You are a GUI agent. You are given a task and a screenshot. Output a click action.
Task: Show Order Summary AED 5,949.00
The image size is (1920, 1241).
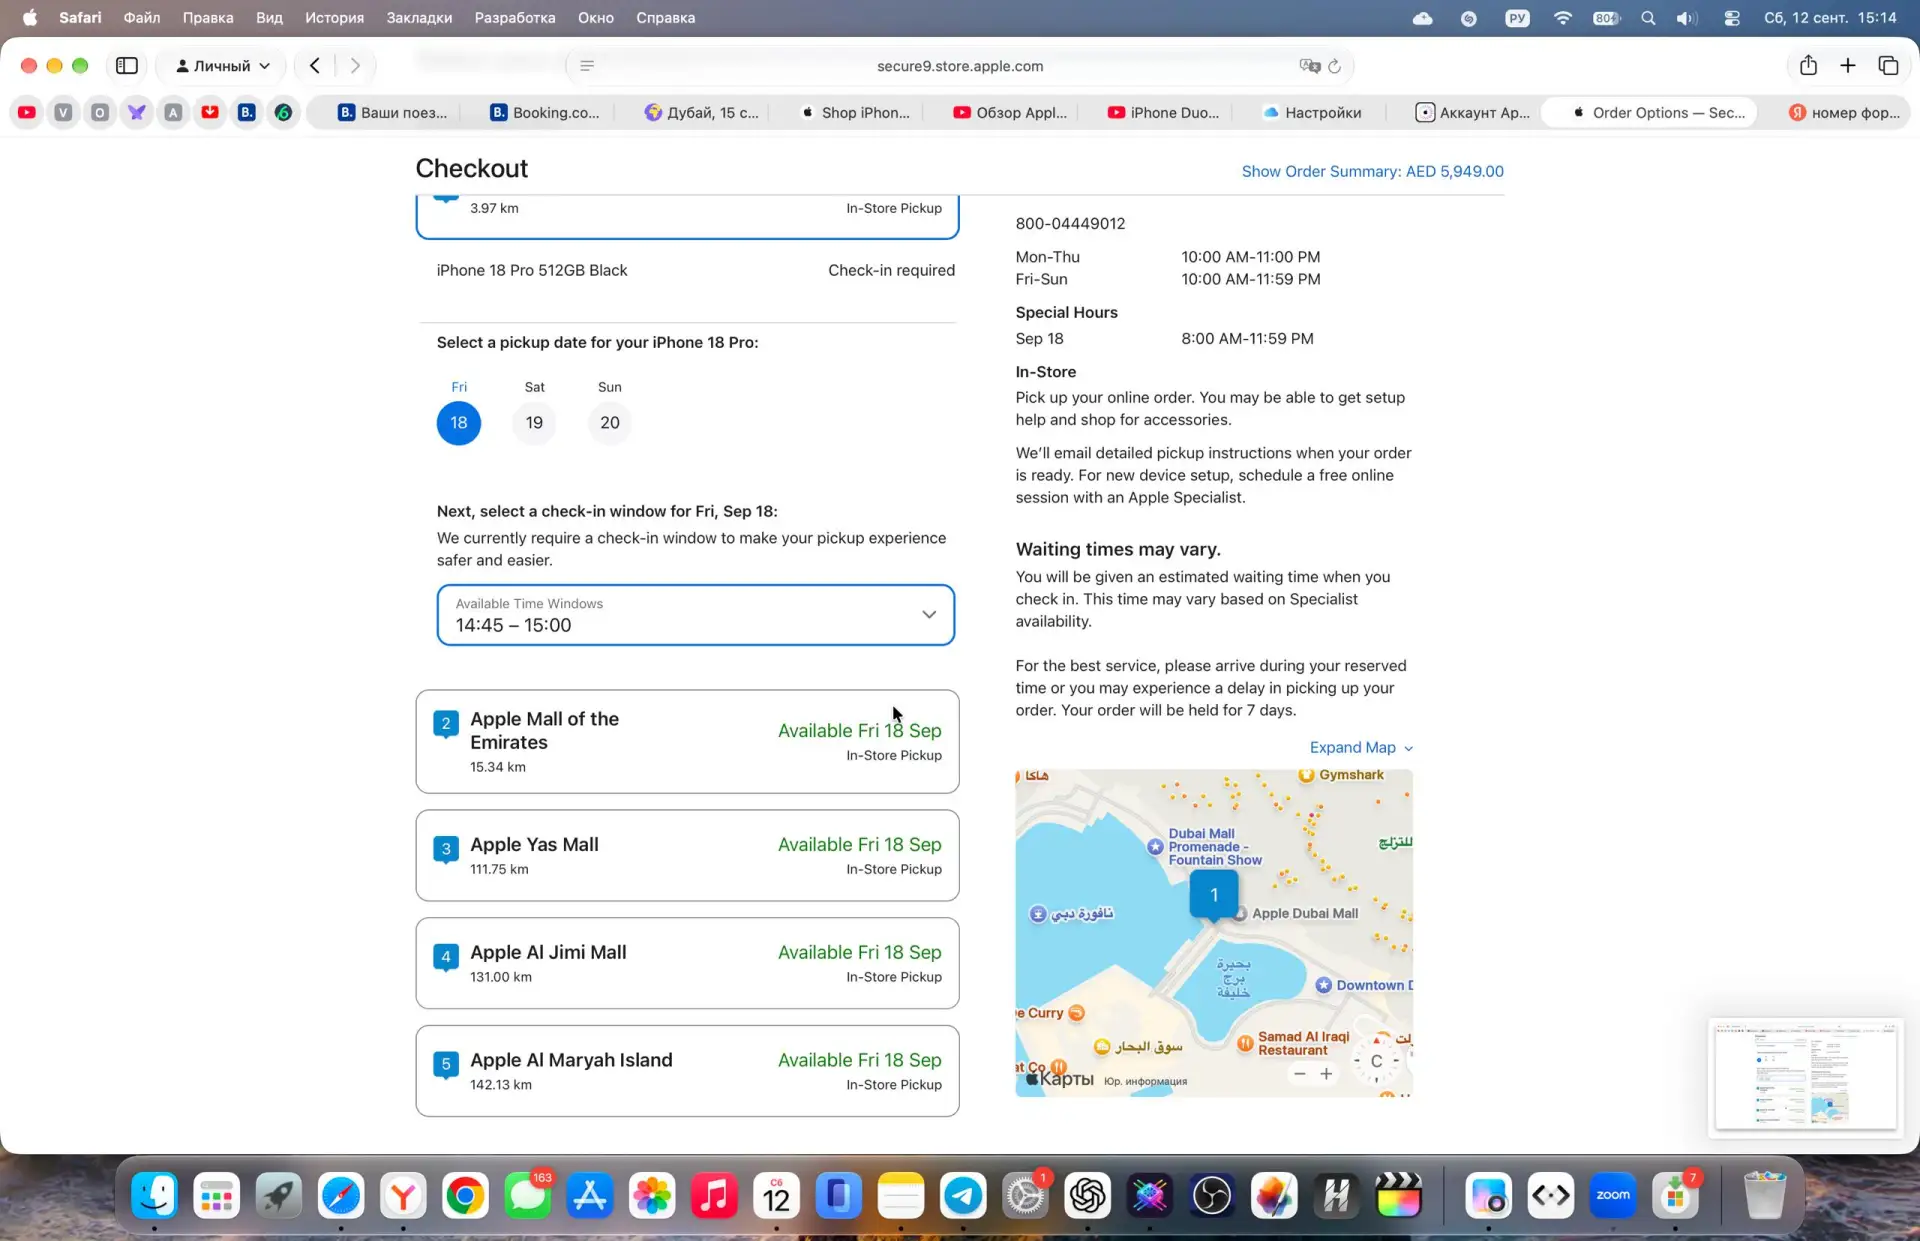click(x=1372, y=171)
